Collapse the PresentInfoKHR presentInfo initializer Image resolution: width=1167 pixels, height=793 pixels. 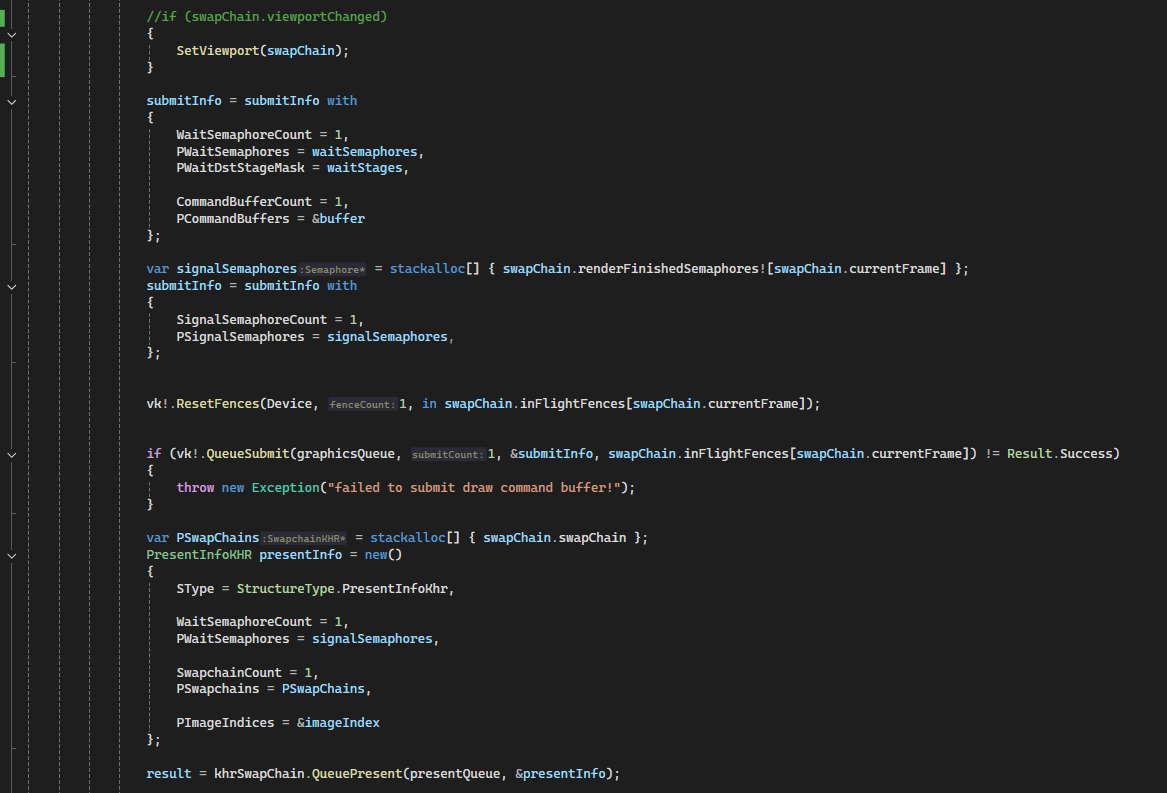click(12, 555)
